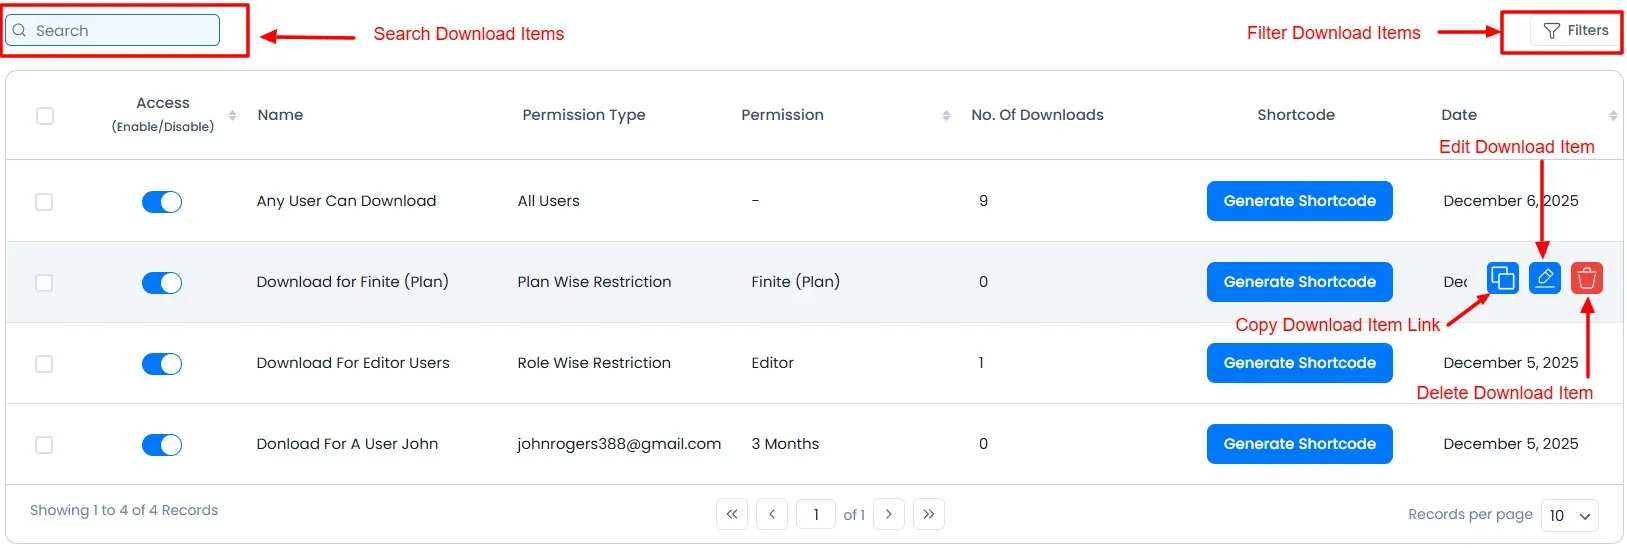Click the All Users permission type cell
The image size is (1627, 548).
548,201
